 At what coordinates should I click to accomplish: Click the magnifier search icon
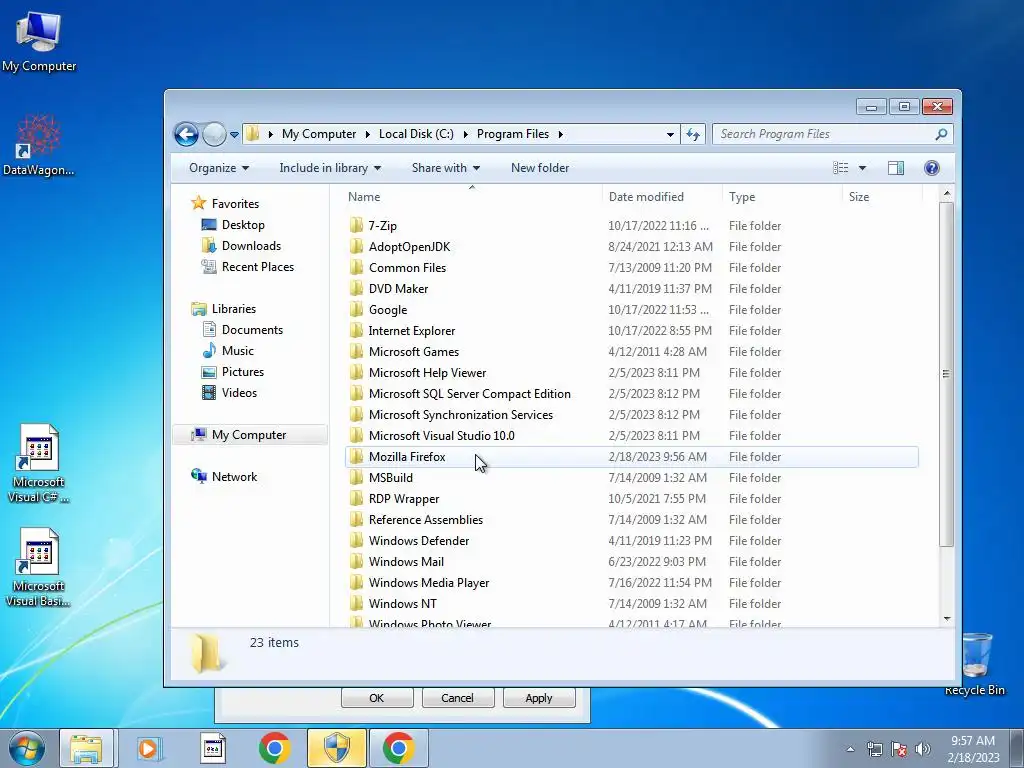(941, 134)
